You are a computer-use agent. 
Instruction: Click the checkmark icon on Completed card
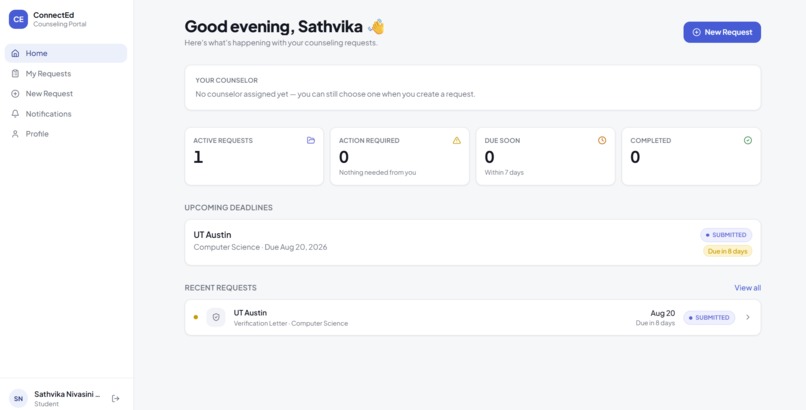[x=748, y=140]
